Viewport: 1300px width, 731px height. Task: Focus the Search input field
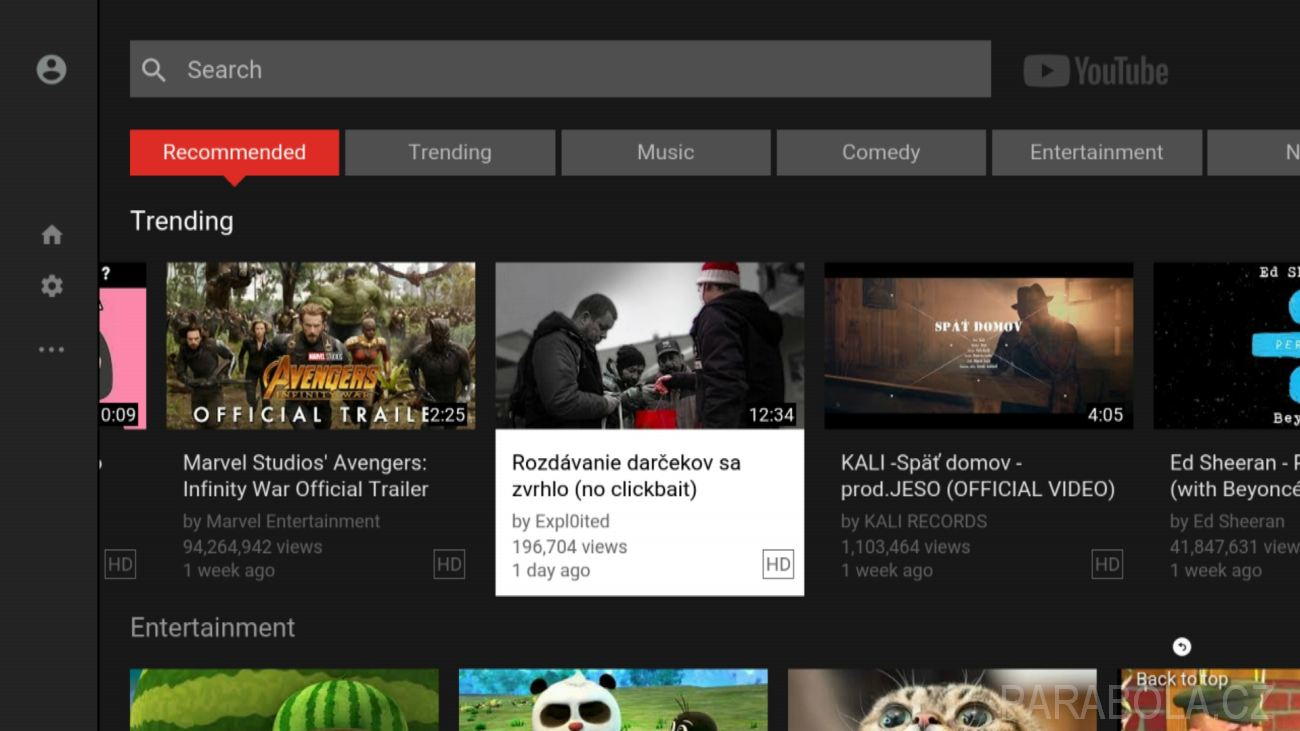click(560, 69)
